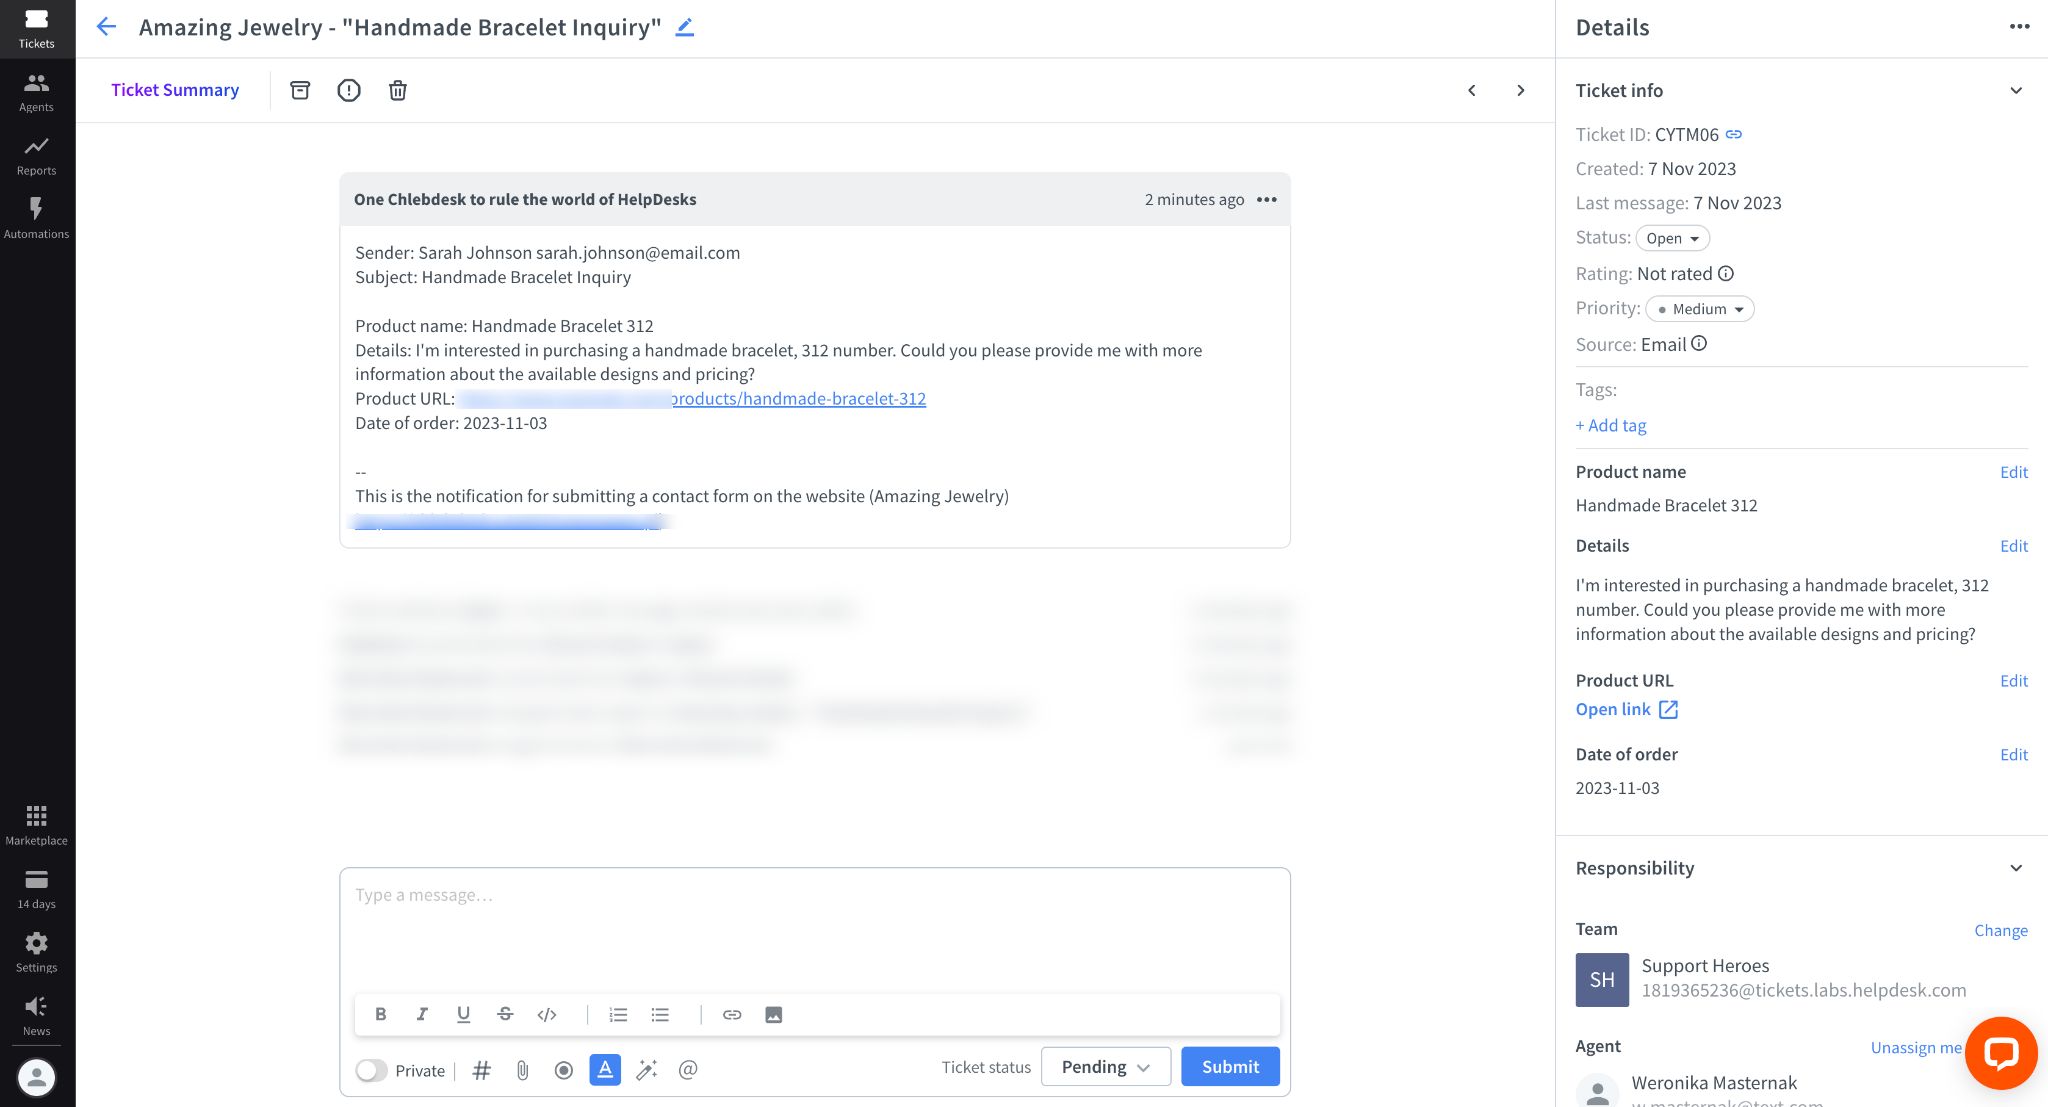Click the bold formatting icon
The width and height of the screenshot is (2048, 1107).
tap(380, 1014)
